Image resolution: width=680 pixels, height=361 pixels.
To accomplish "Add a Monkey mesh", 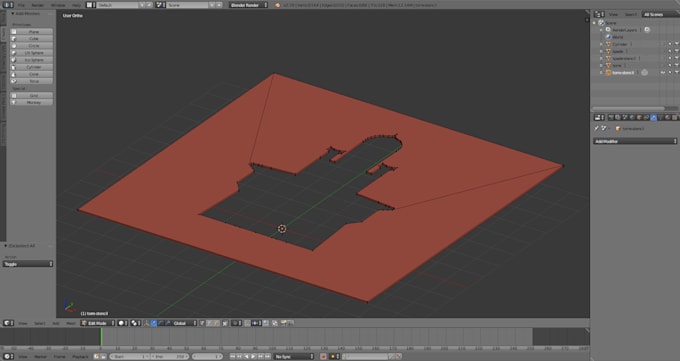I will click(32, 102).
